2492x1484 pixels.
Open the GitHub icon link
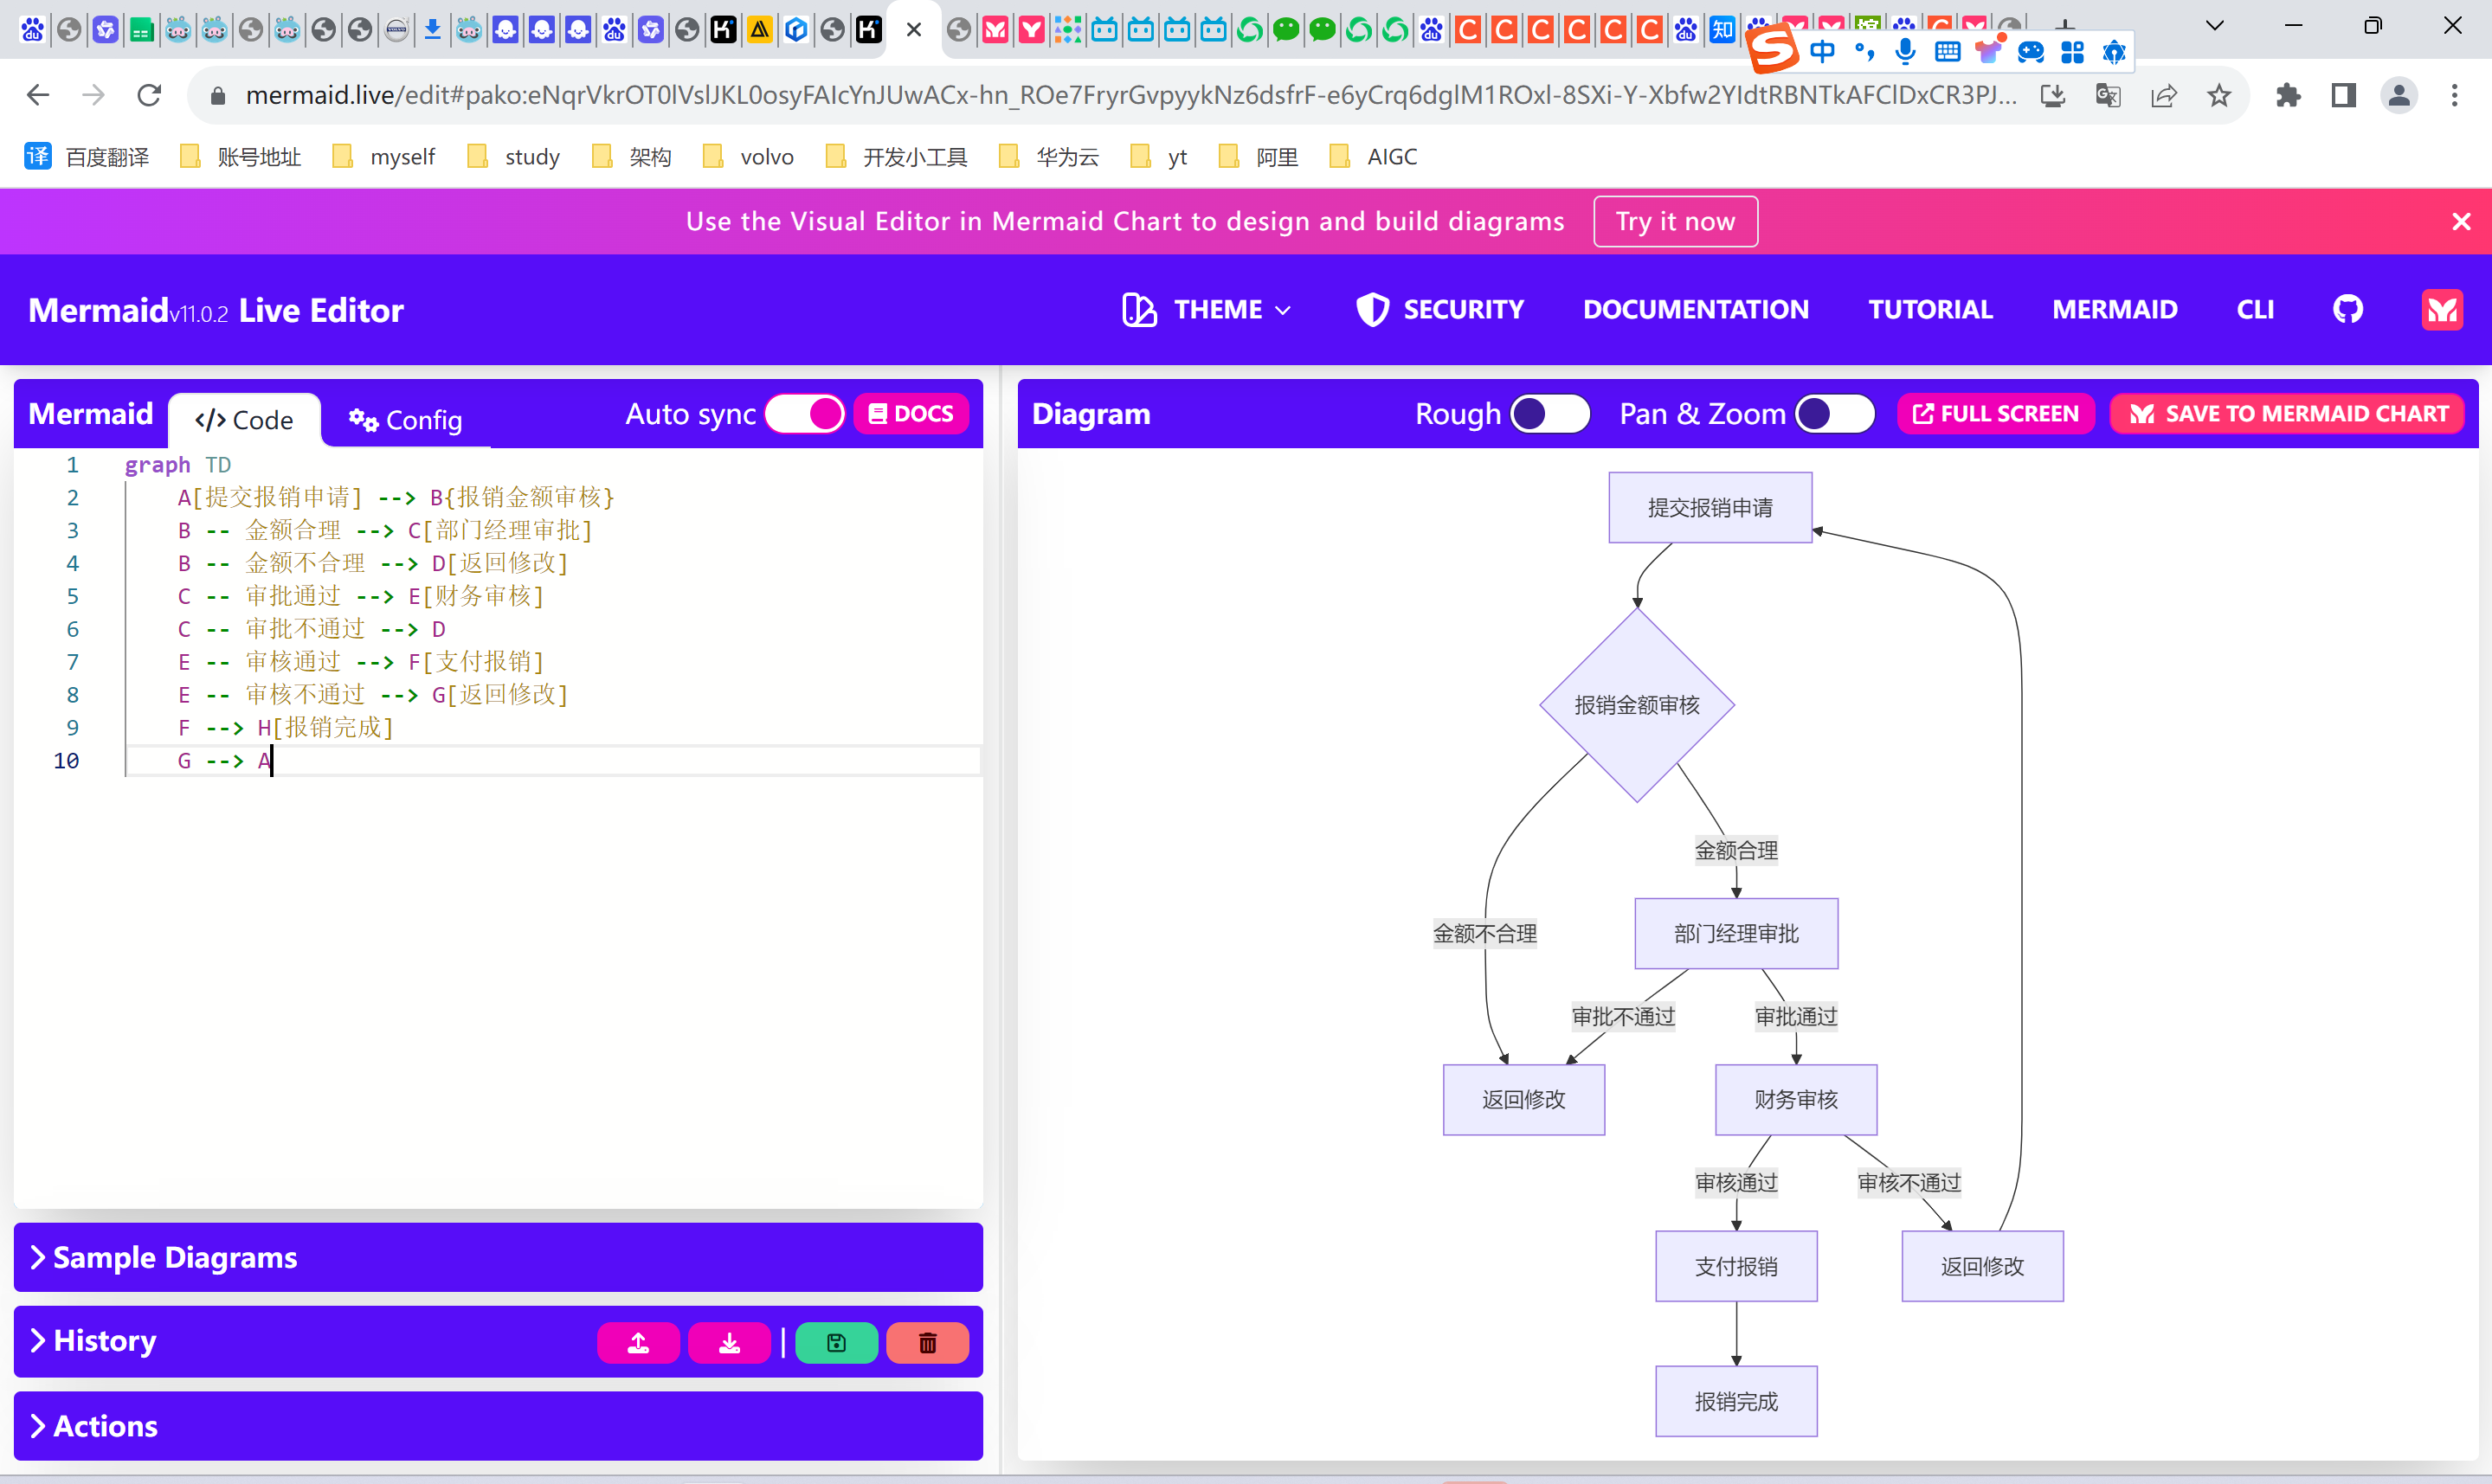[2347, 309]
